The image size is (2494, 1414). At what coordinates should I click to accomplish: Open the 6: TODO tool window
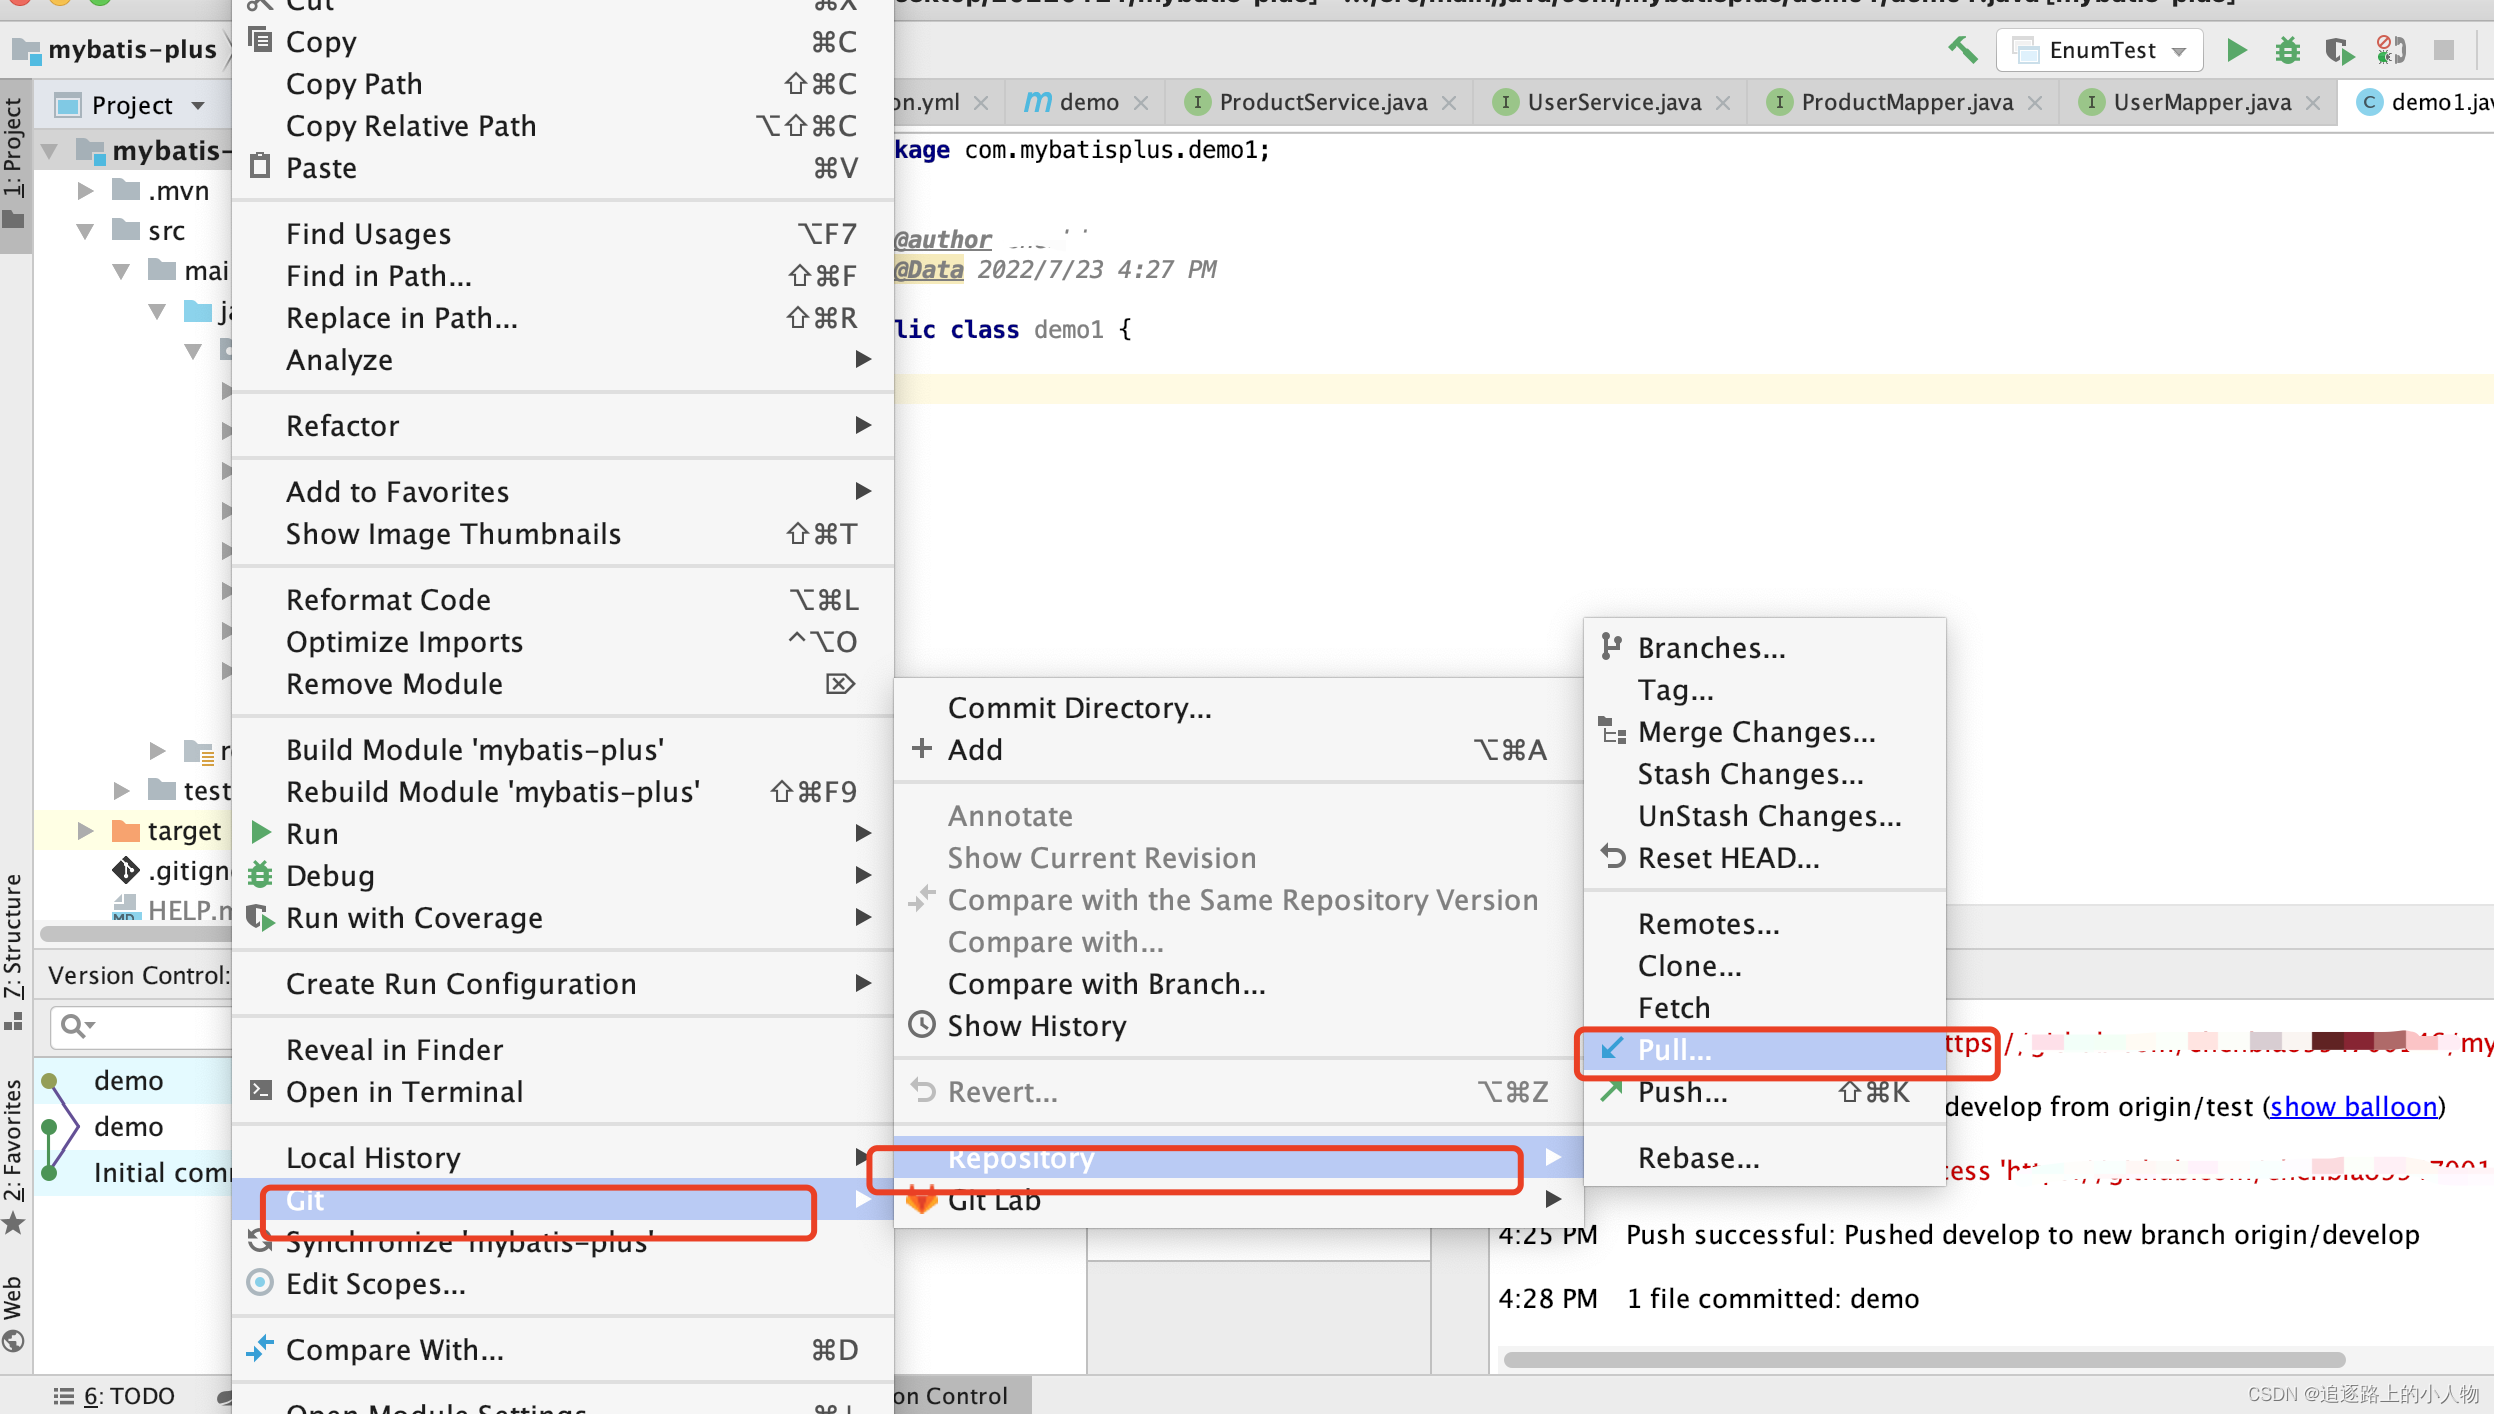coord(115,1395)
